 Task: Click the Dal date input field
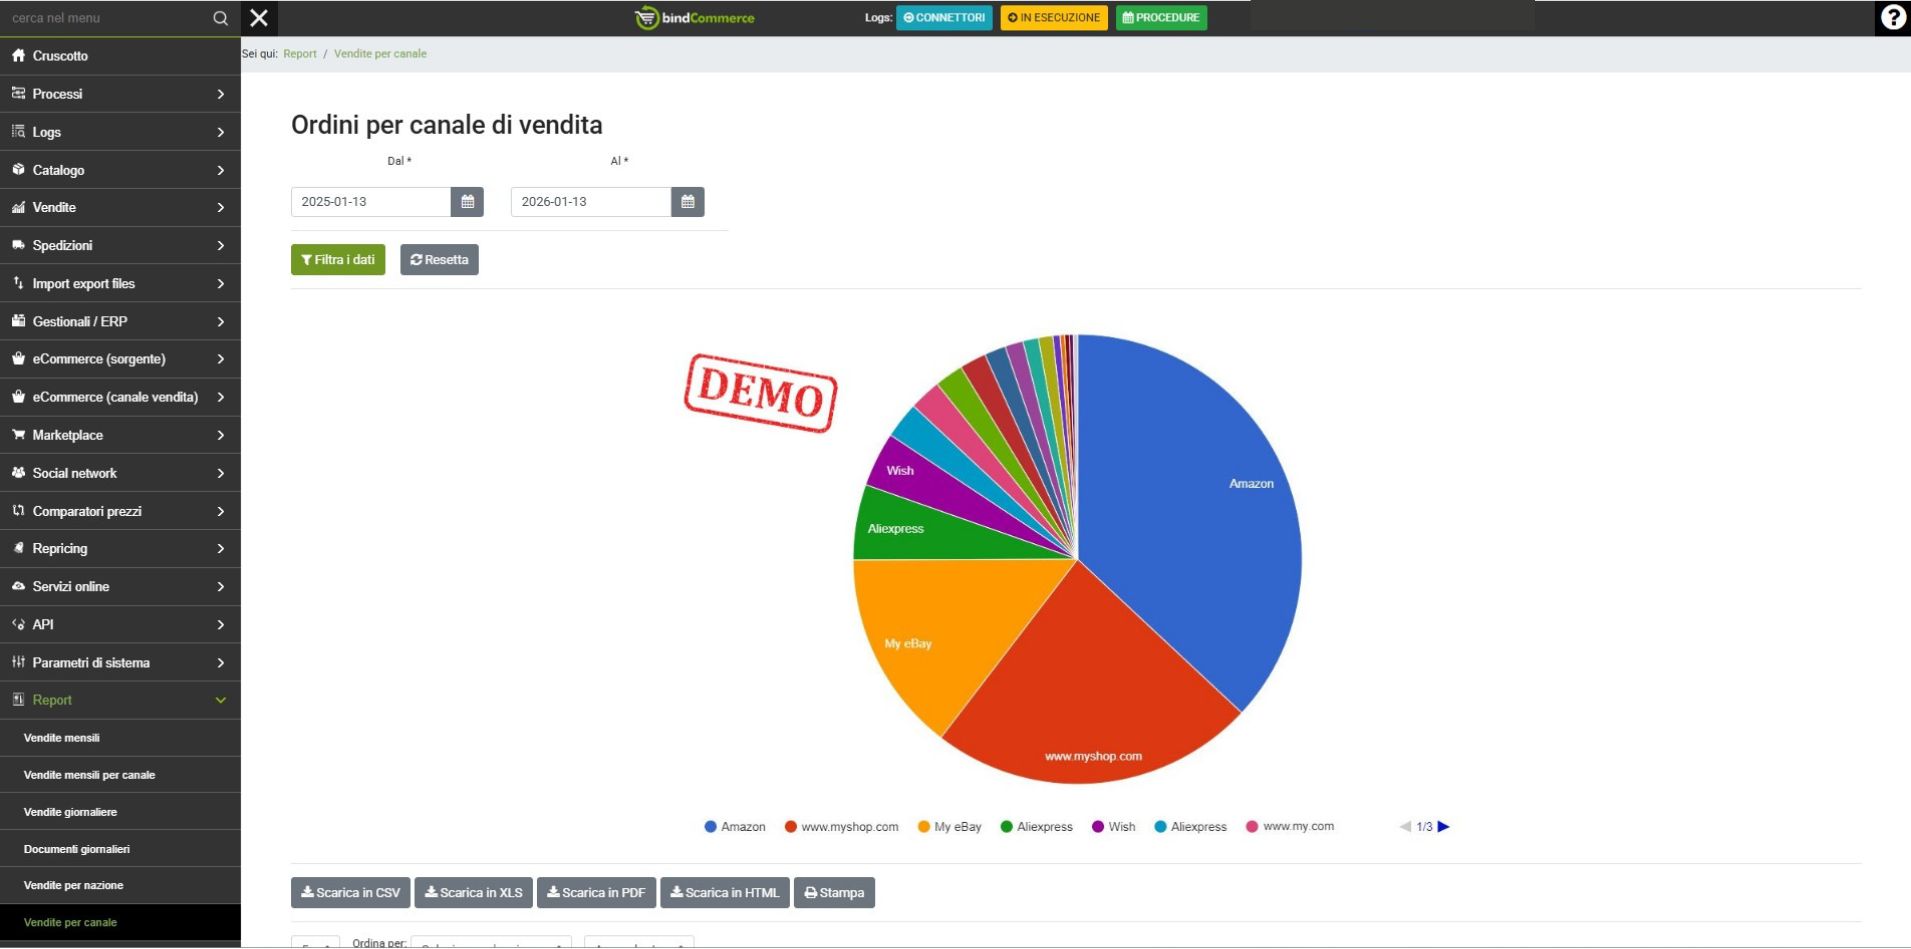370,202
